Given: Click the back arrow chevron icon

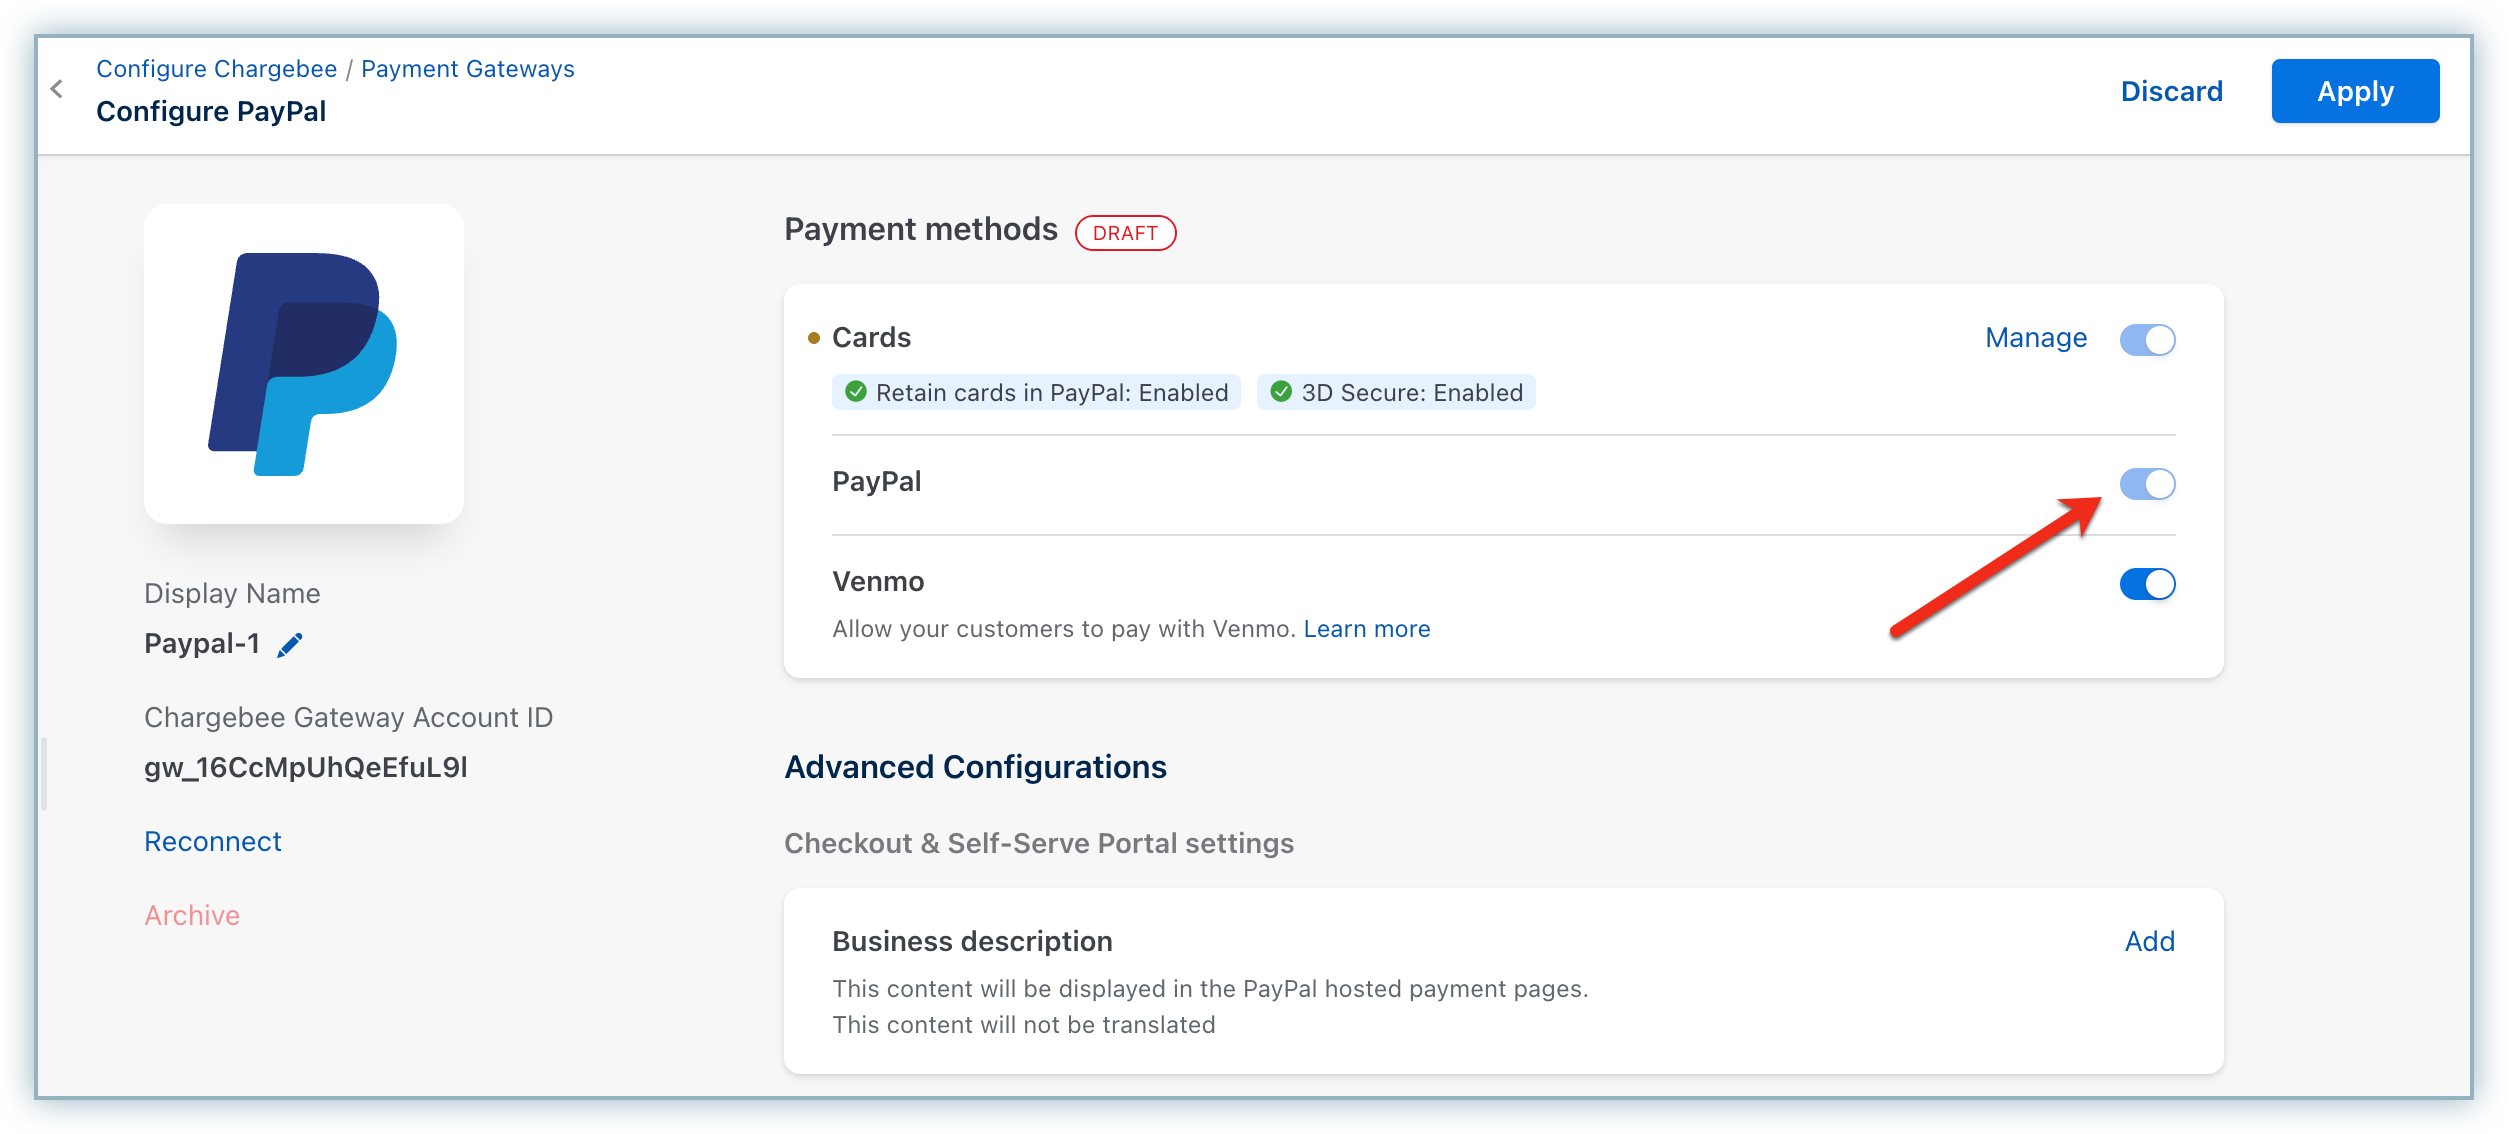Looking at the screenshot, I should (57, 89).
